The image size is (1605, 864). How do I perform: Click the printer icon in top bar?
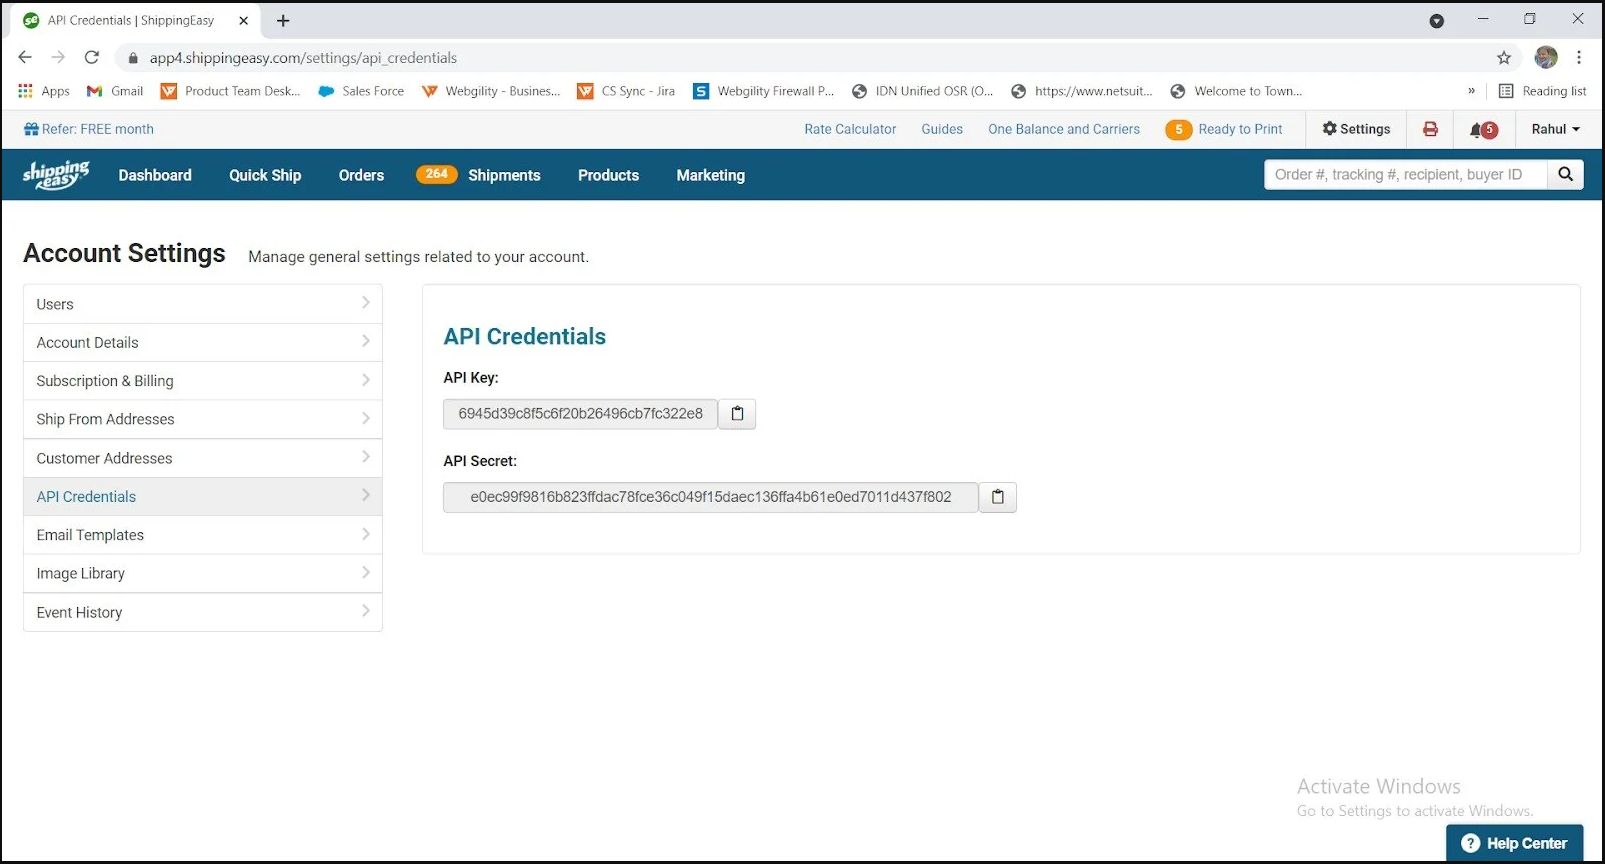tap(1430, 129)
